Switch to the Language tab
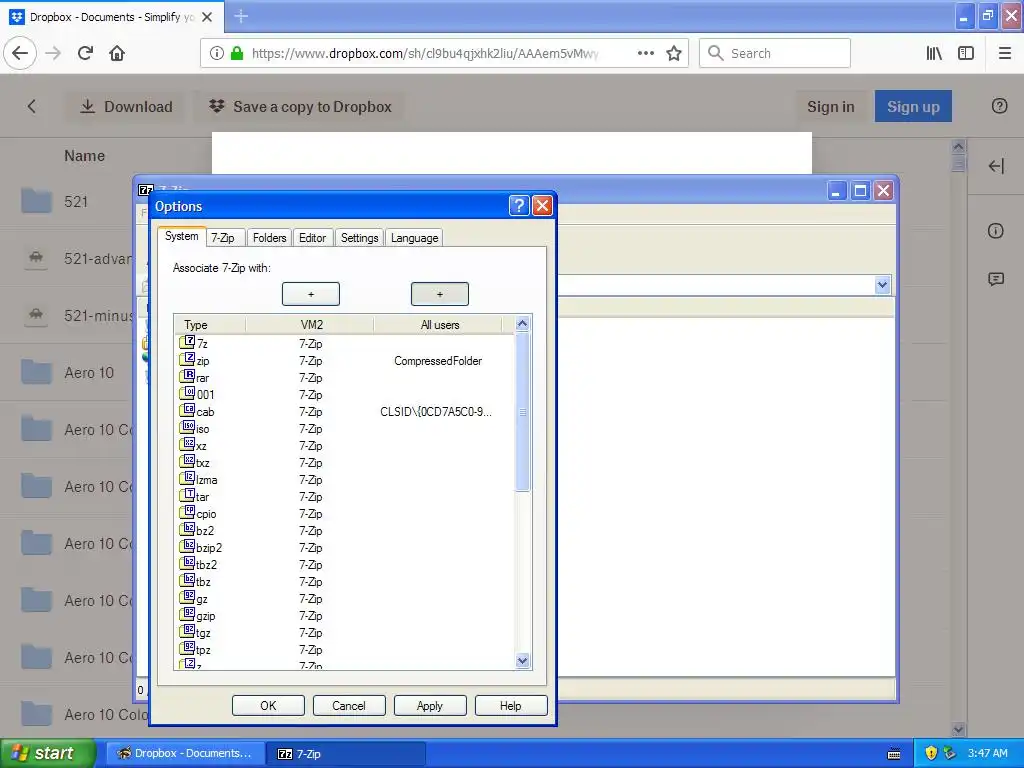This screenshot has height=768, width=1024. [x=414, y=238]
